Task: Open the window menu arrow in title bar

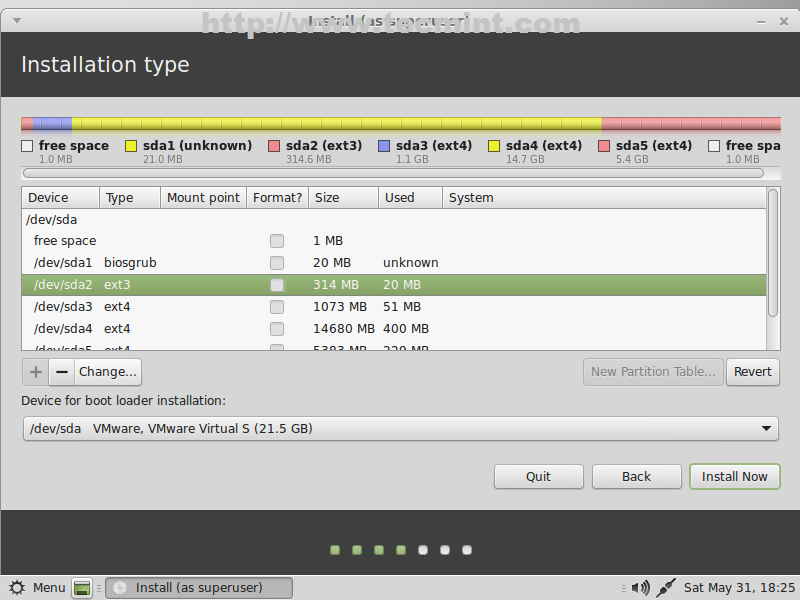Action: [15, 19]
